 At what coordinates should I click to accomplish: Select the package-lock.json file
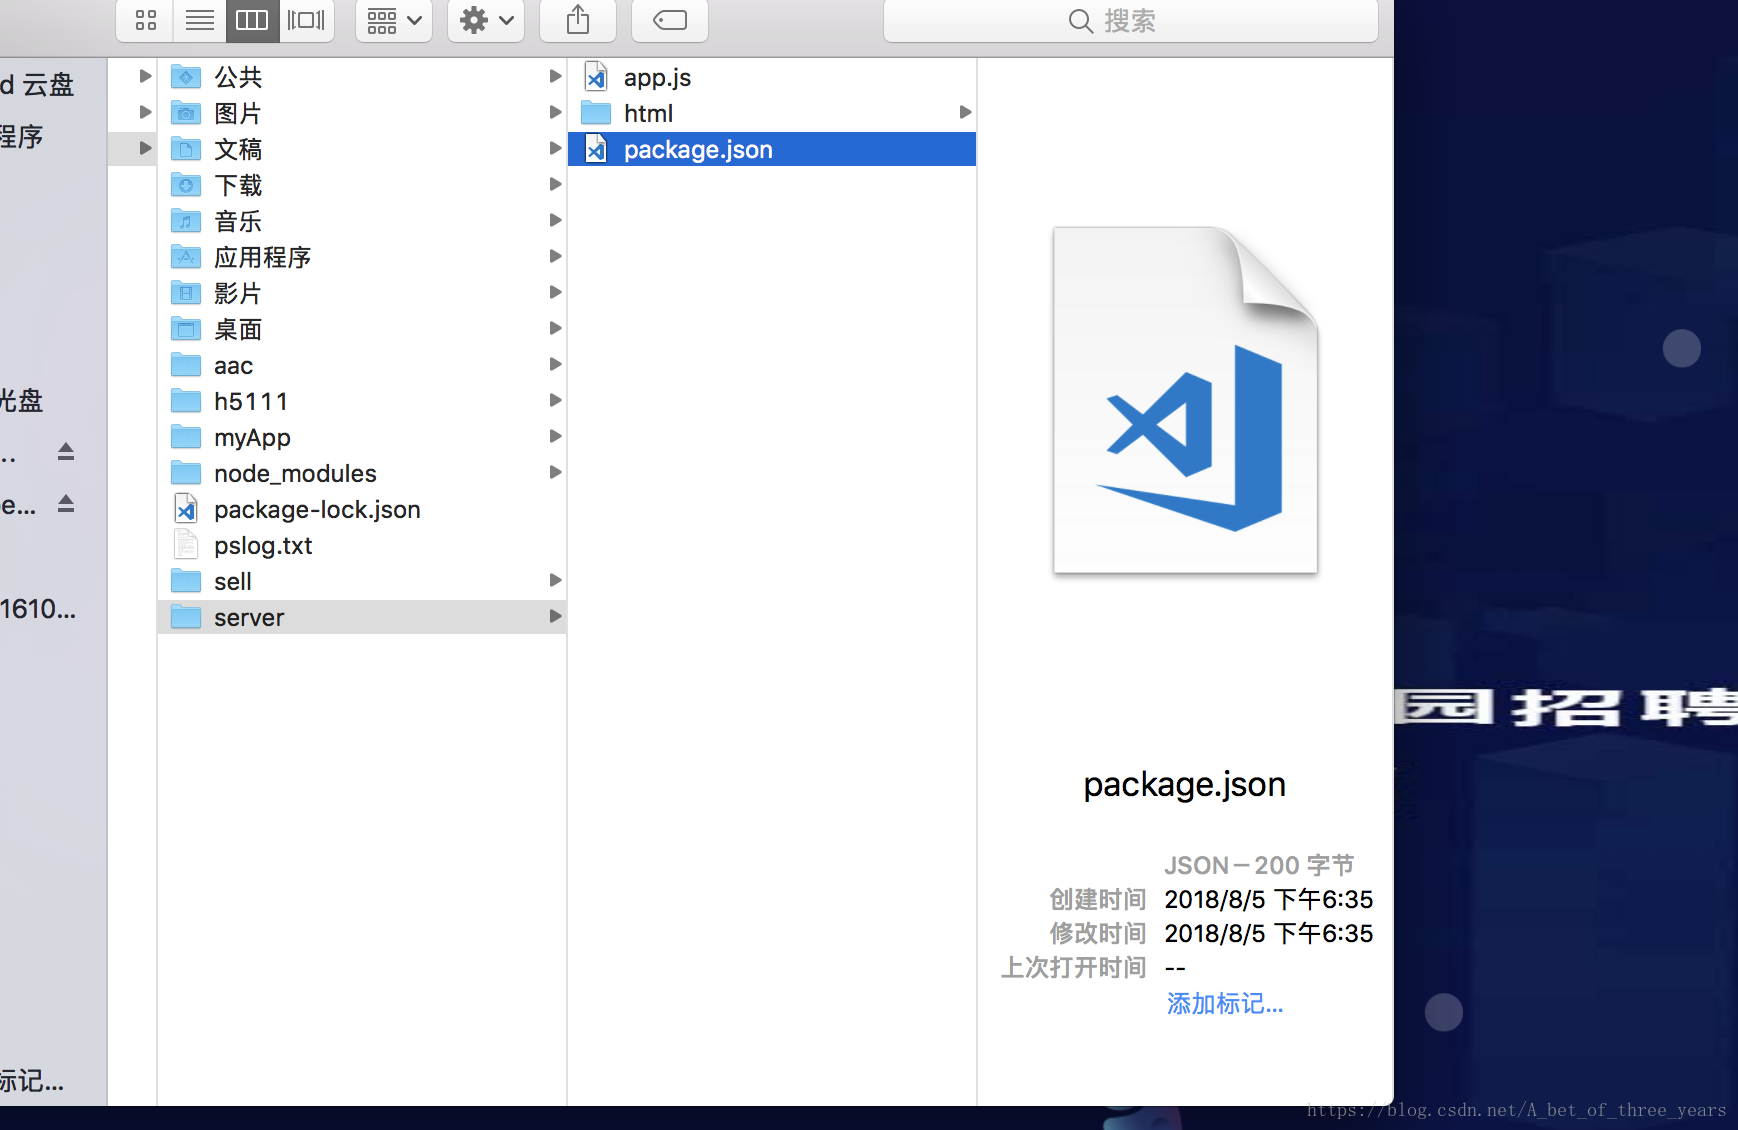(x=362, y=509)
